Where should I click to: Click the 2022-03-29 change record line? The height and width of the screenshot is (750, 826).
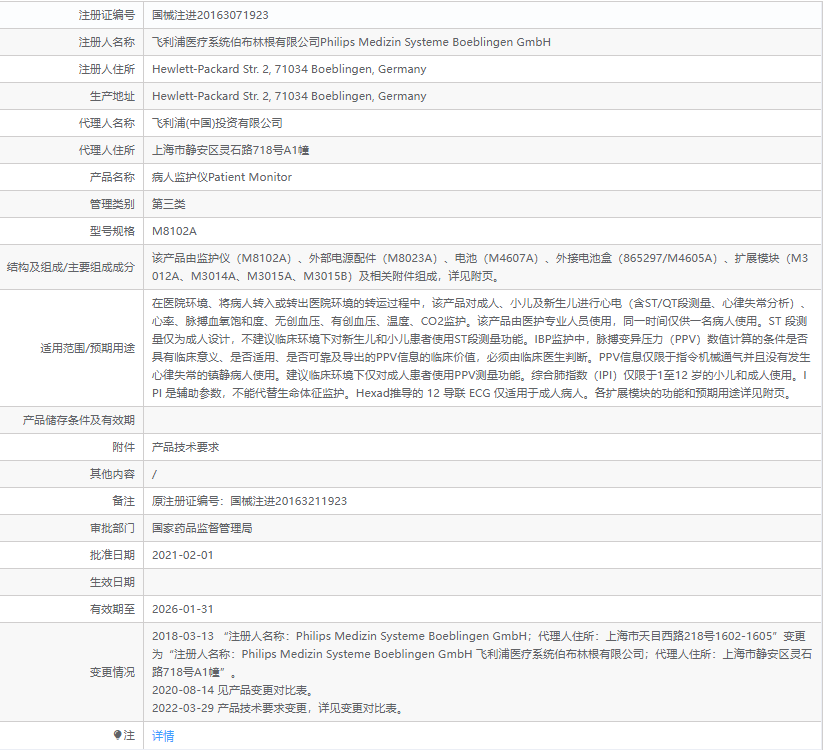(279, 708)
